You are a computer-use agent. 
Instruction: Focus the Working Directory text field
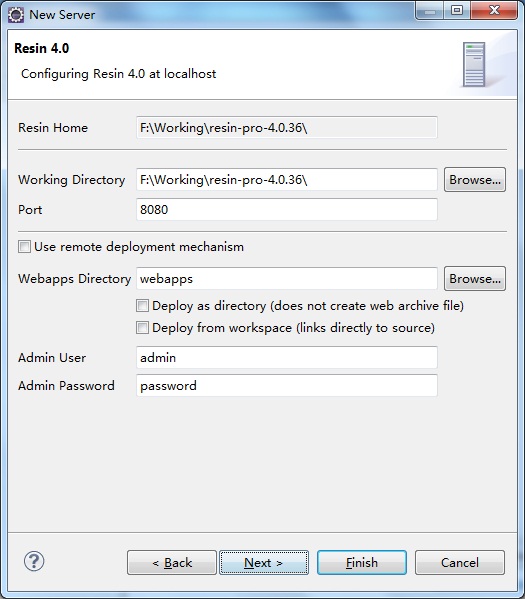tap(287, 180)
